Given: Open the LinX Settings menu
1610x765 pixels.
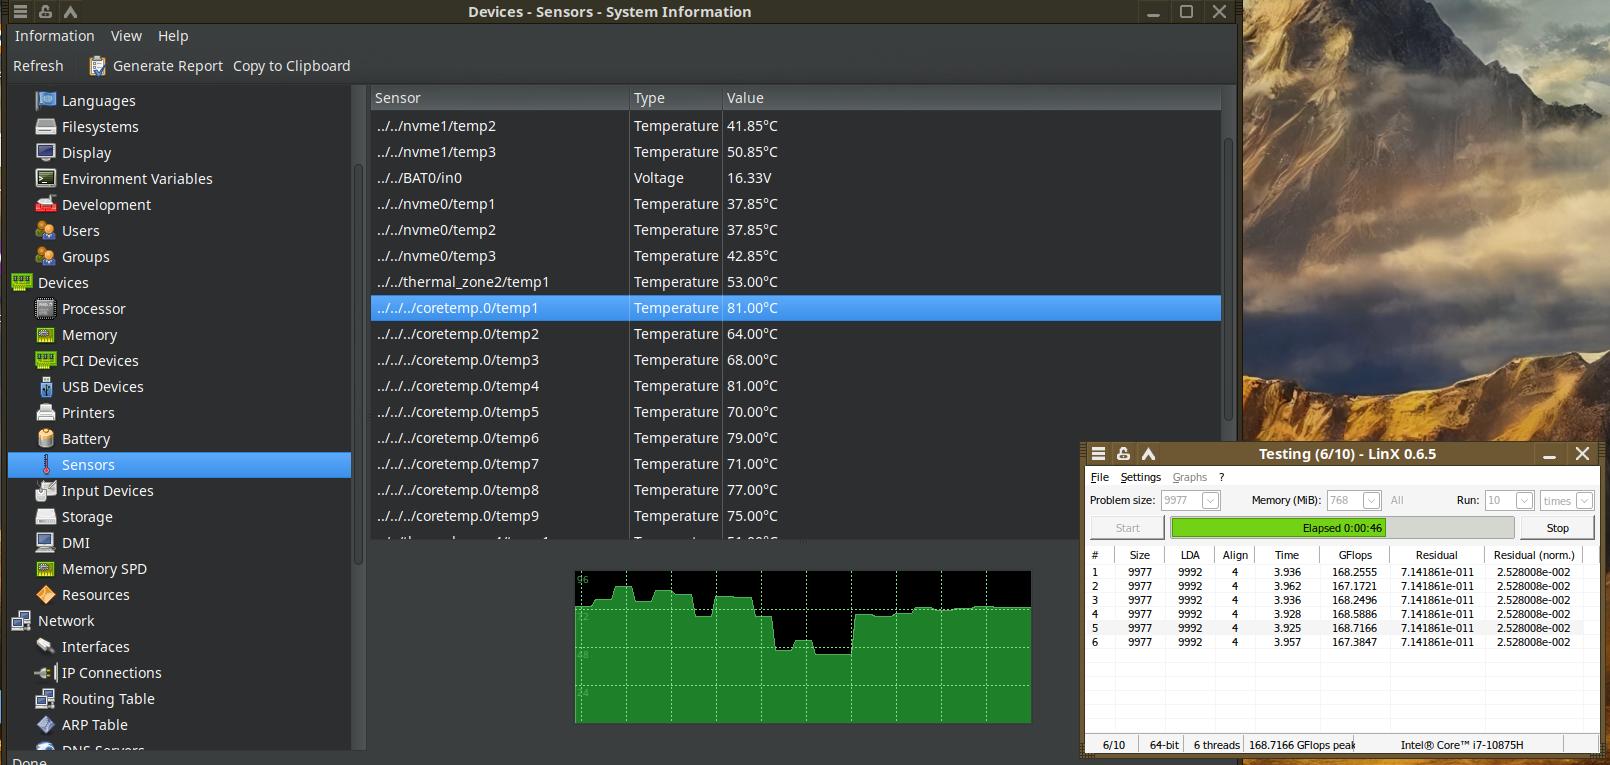Looking at the screenshot, I should click(1140, 477).
